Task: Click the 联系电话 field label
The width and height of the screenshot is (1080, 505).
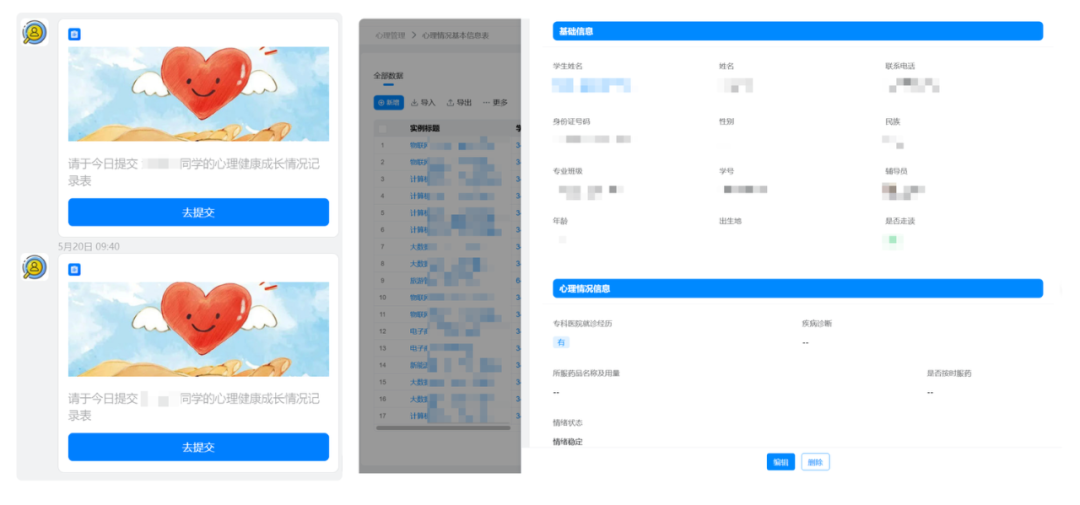Action: coord(900,66)
